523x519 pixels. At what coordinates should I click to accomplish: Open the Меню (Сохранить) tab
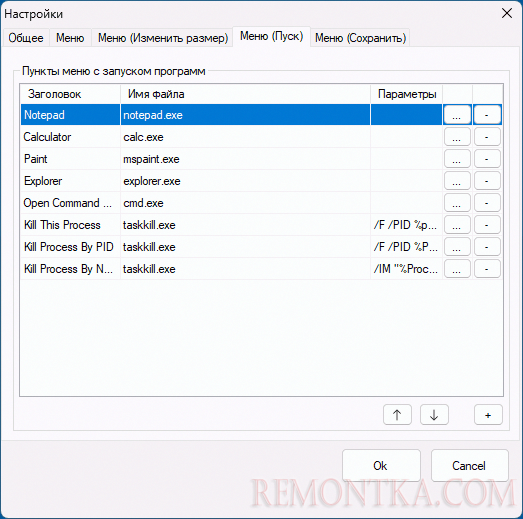tap(360, 38)
